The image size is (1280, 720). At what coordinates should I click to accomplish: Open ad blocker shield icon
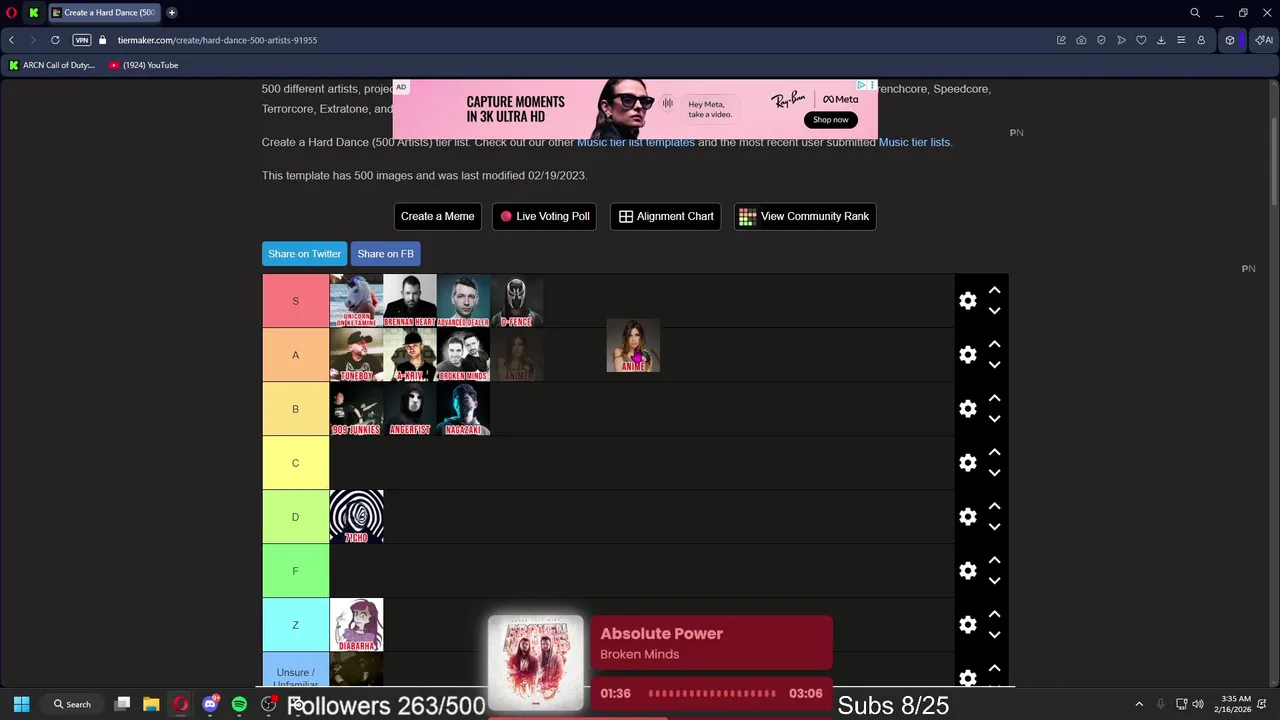(1101, 40)
